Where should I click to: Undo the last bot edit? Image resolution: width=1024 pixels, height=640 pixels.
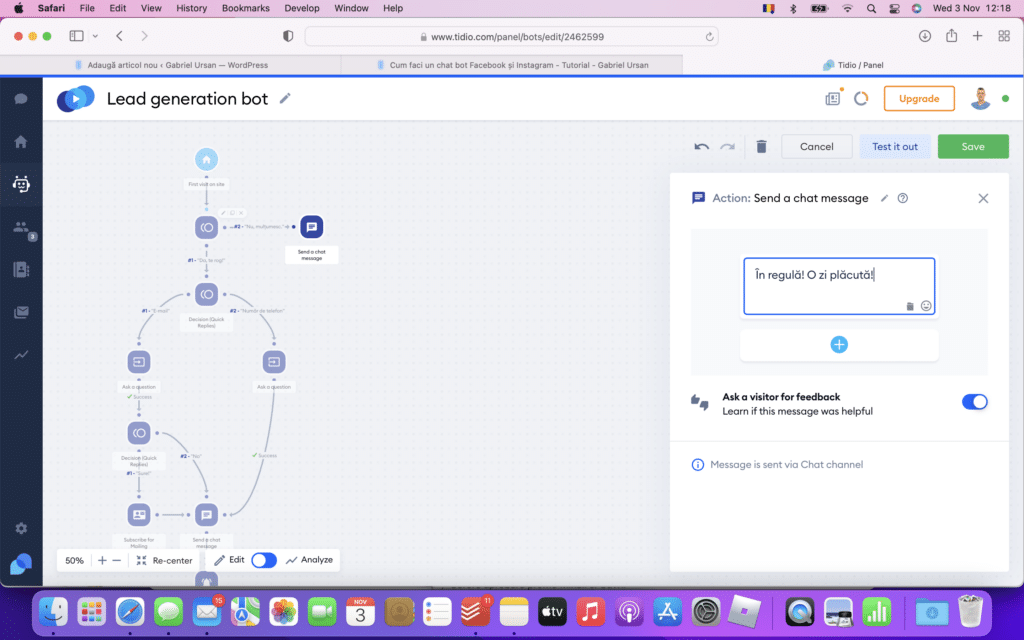coord(701,147)
